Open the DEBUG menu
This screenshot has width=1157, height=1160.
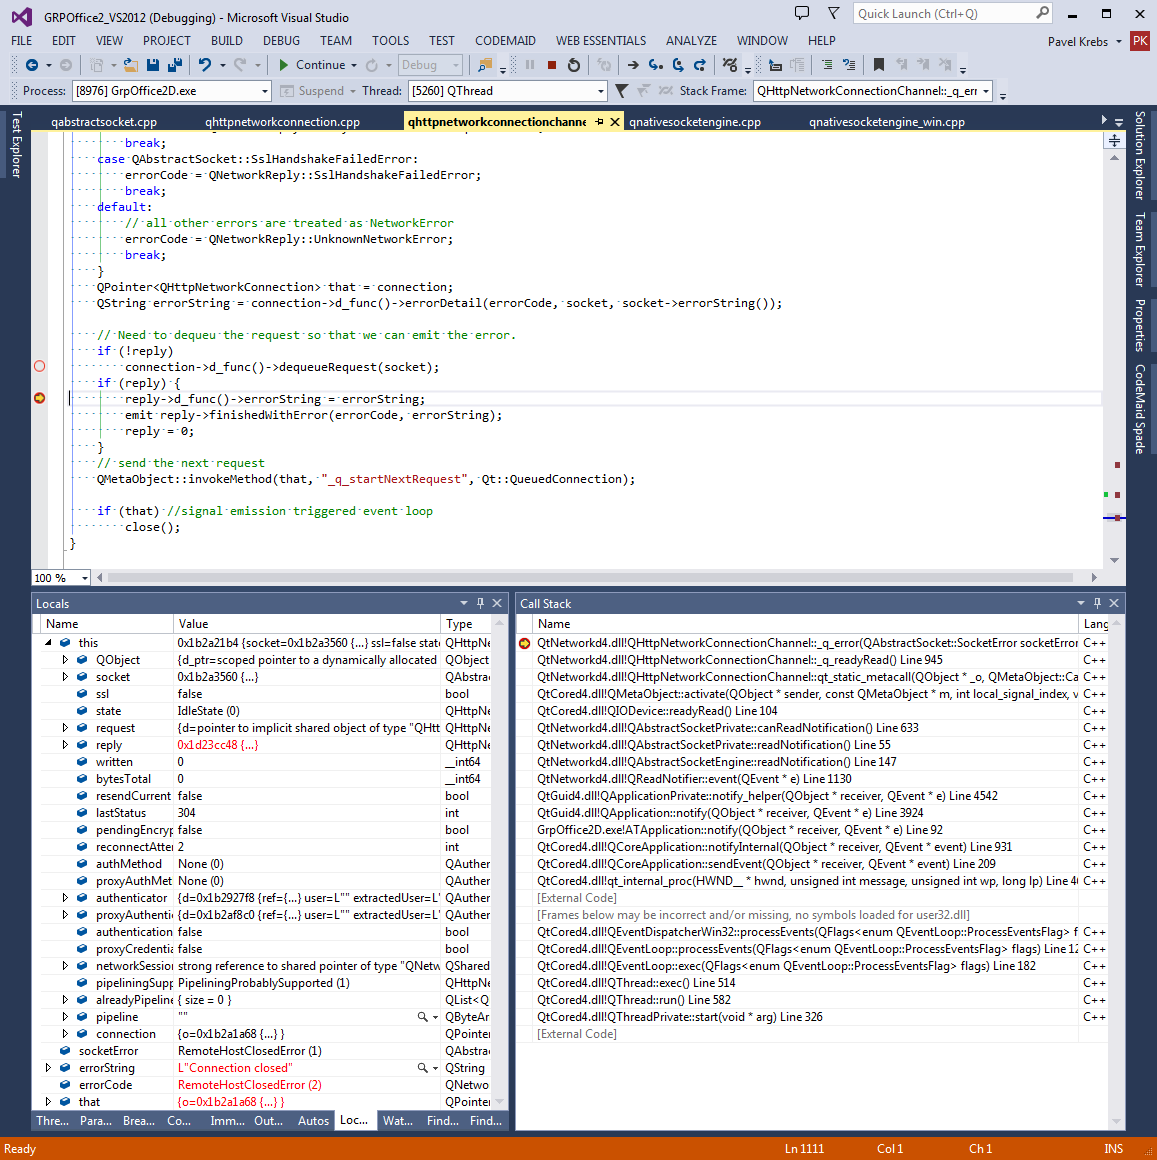pos(281,41)
